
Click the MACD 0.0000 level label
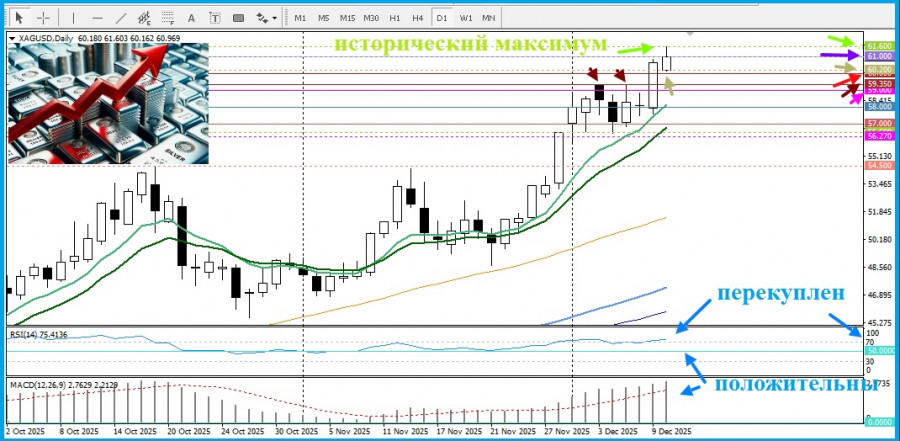pos(879,421)
